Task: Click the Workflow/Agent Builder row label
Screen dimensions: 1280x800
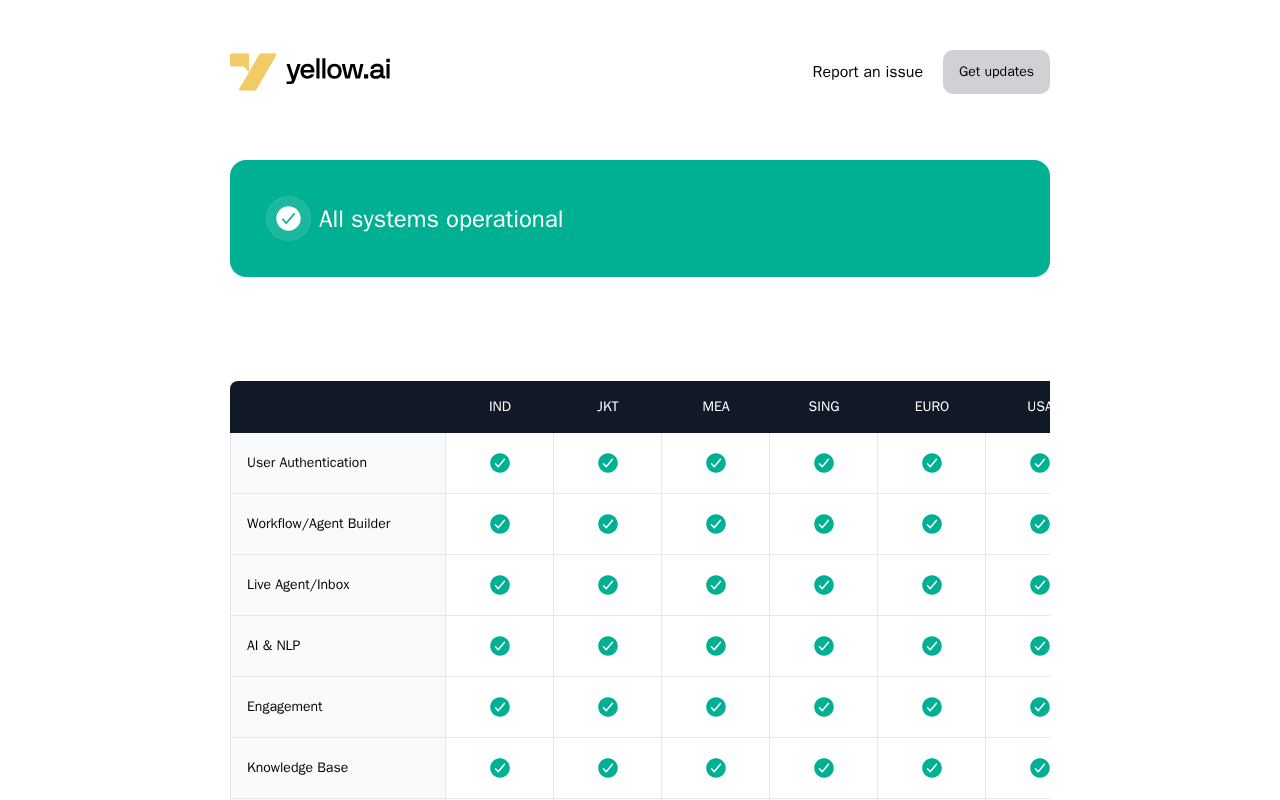Action: [x=319, y=524]
